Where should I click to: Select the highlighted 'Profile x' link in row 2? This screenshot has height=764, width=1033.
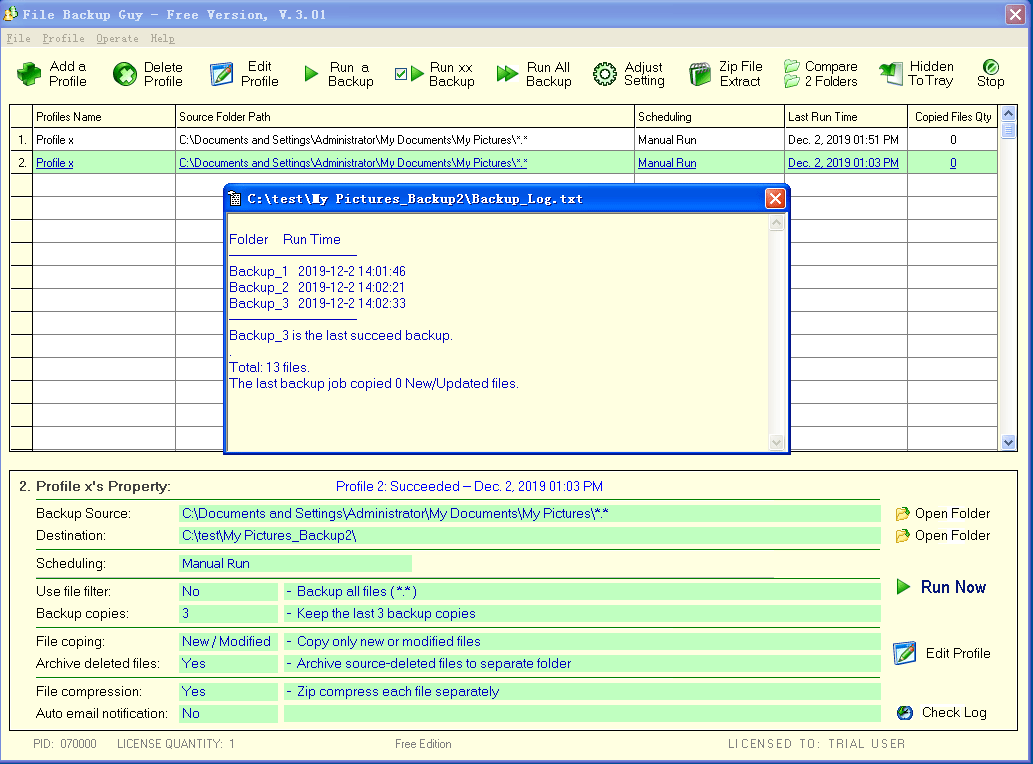pyautogui.click(x=55, y=163)
